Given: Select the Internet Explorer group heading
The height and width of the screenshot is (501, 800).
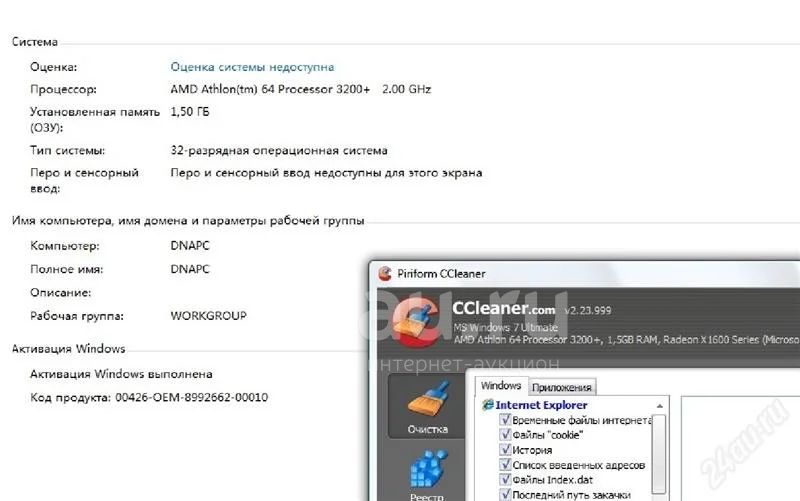Looking at the screenshot, I should (541, 405).
